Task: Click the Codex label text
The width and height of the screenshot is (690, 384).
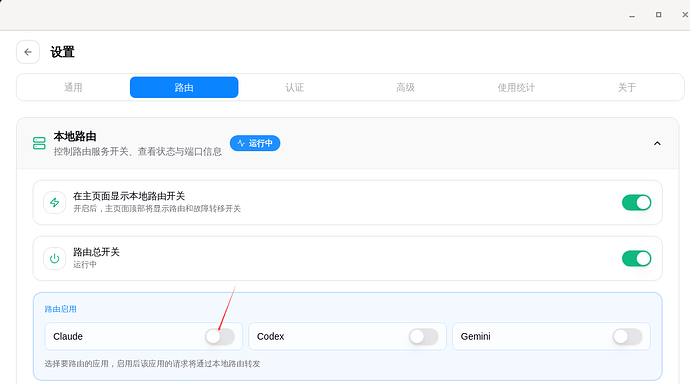Action: click(271, 336)
